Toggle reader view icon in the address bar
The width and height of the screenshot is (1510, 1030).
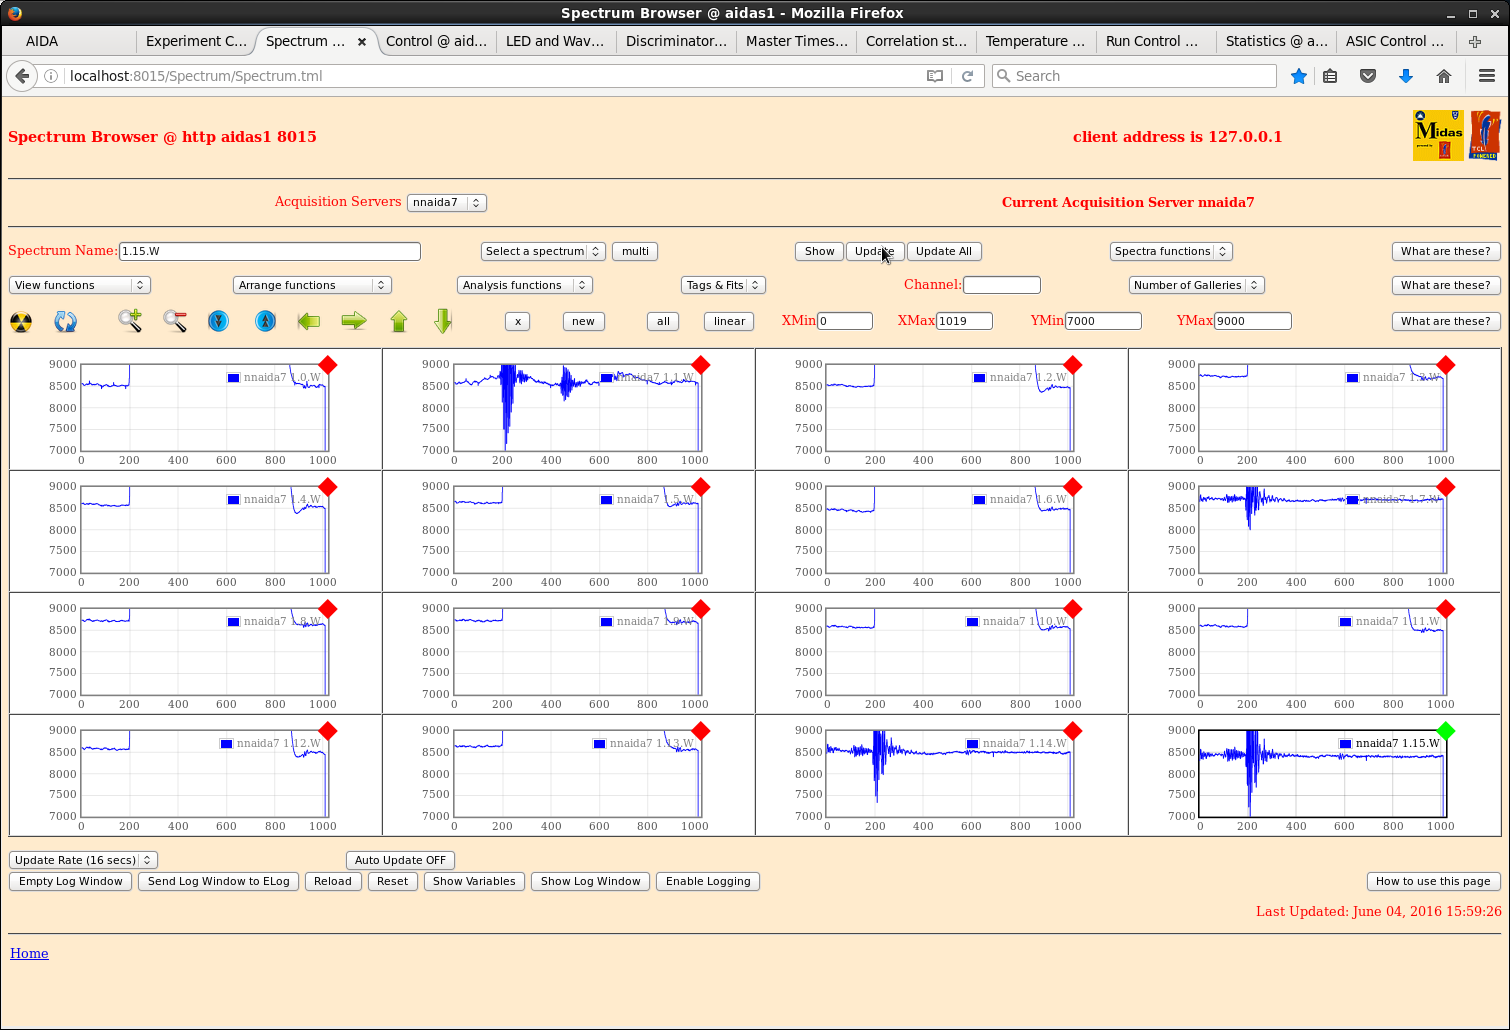point(935,76)
